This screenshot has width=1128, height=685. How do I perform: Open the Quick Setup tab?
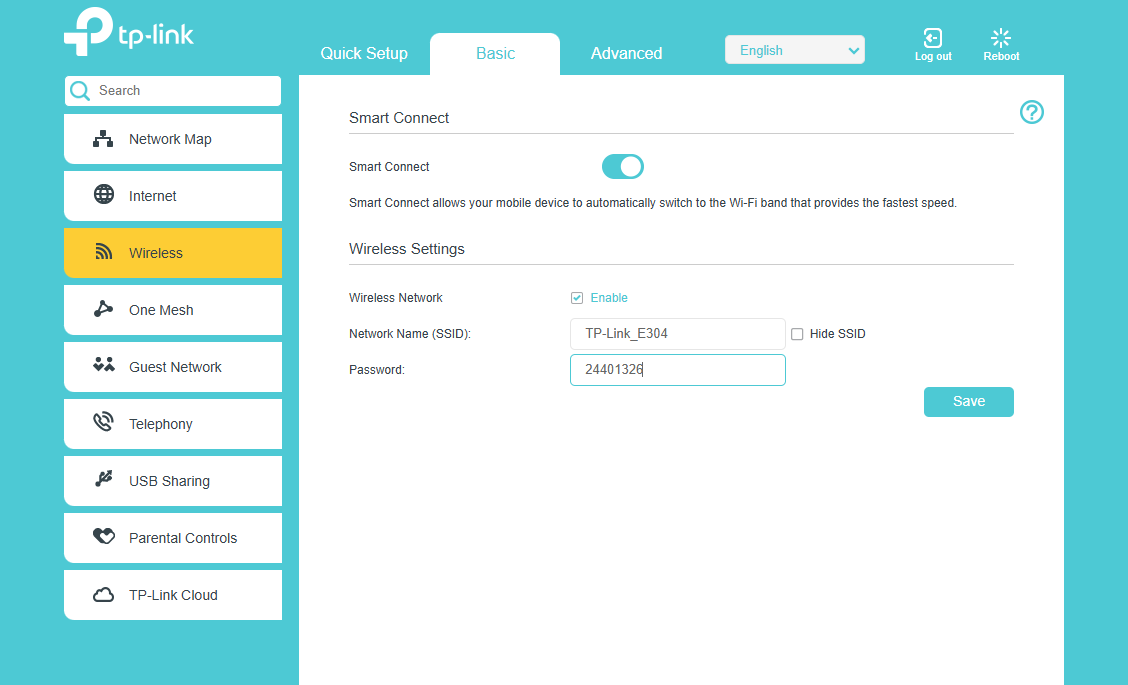click(364, 54)
